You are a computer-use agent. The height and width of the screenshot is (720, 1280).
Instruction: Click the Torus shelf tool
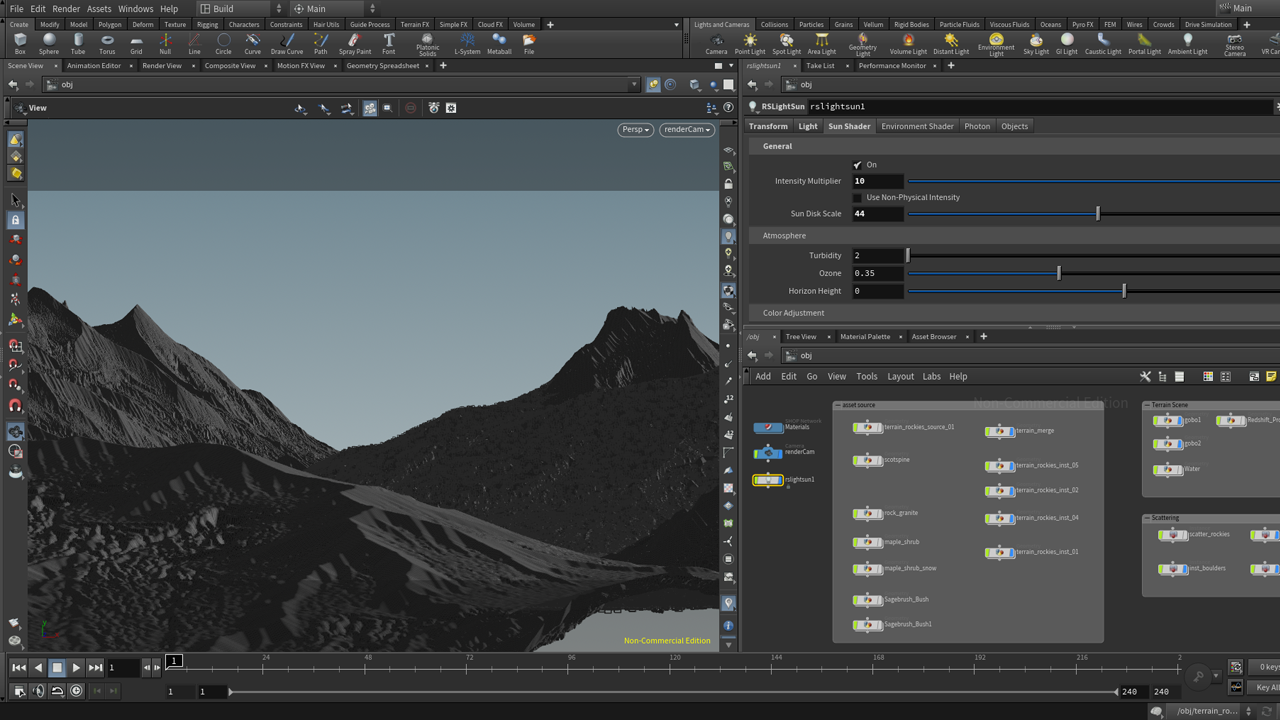pos(107,44)
